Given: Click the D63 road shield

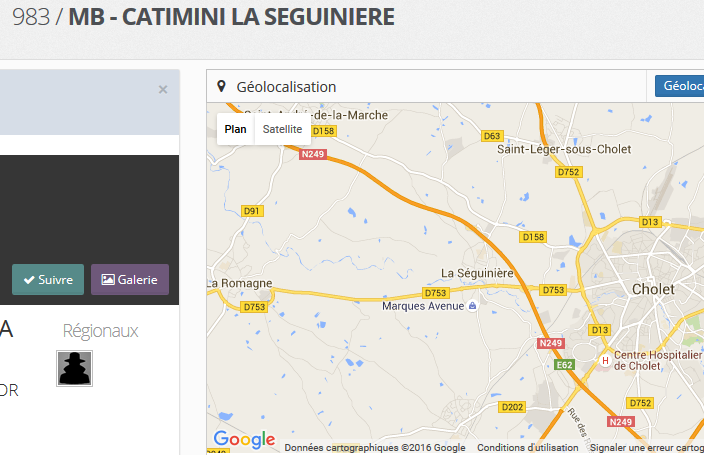Looking at the screenshot, I should tap(492, 135).
